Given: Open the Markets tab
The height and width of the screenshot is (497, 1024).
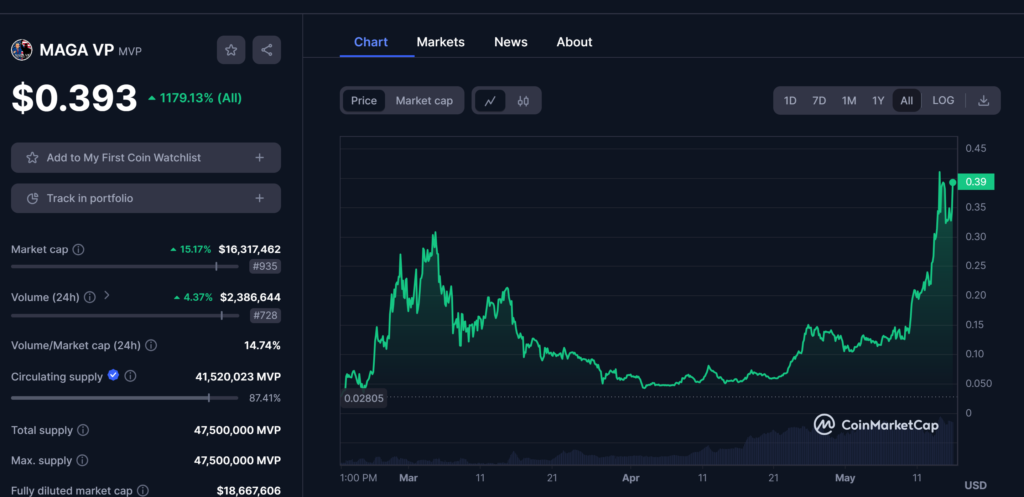Looking at the screenshot, I should (x=440, y=42).
